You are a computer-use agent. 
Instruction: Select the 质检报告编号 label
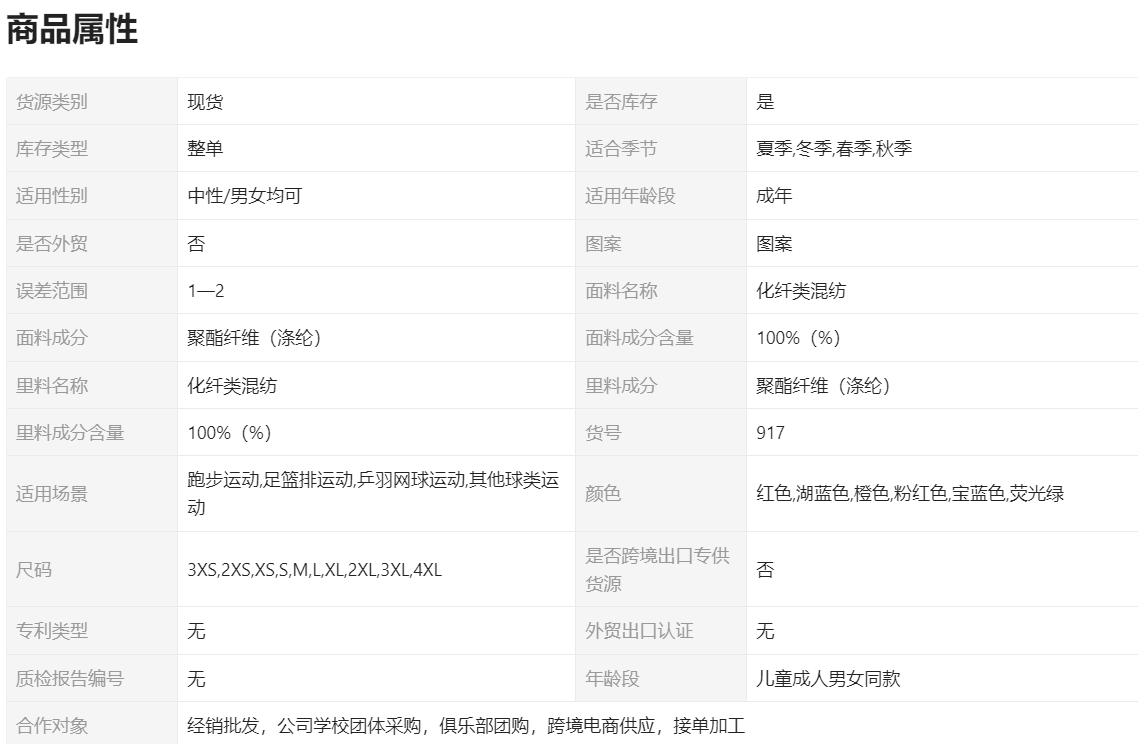[70, 679]
